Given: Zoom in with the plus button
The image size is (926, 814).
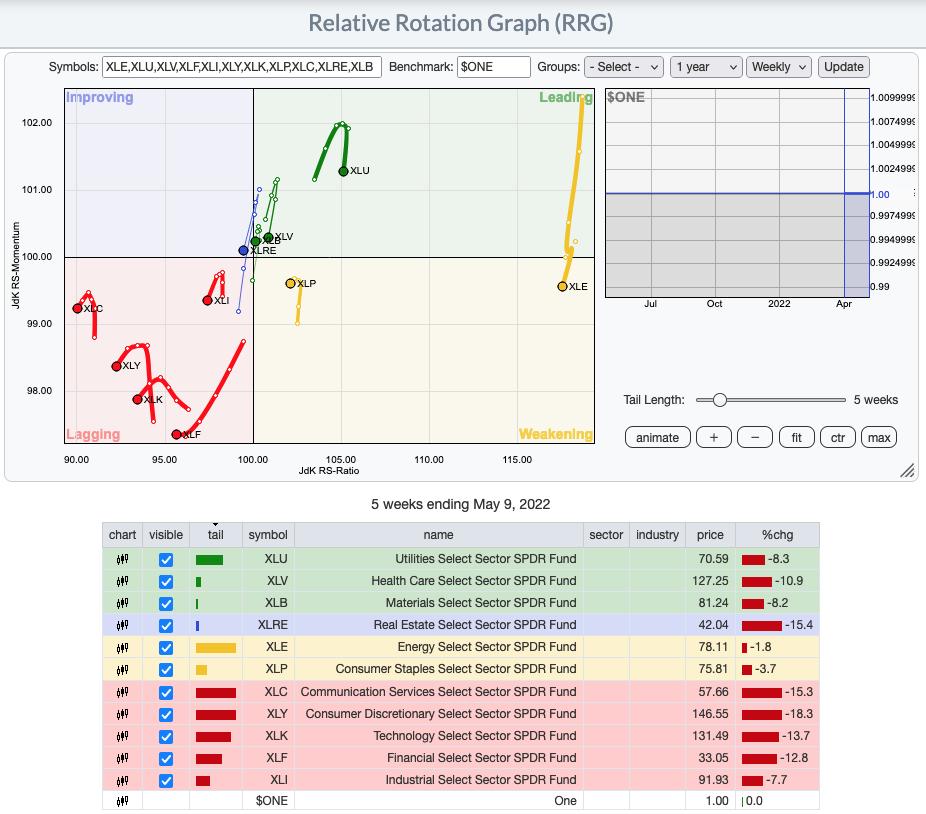Looking at the screenshot, I should (x=713, y=438).
